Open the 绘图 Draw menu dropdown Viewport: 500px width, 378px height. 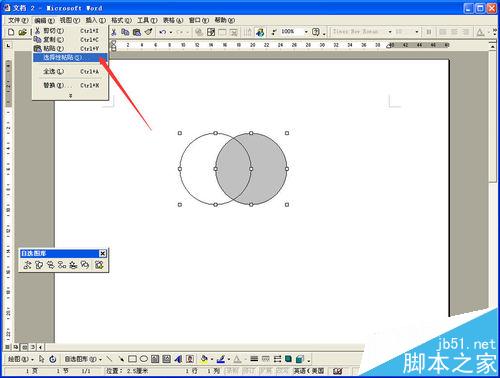click(20, 359)
